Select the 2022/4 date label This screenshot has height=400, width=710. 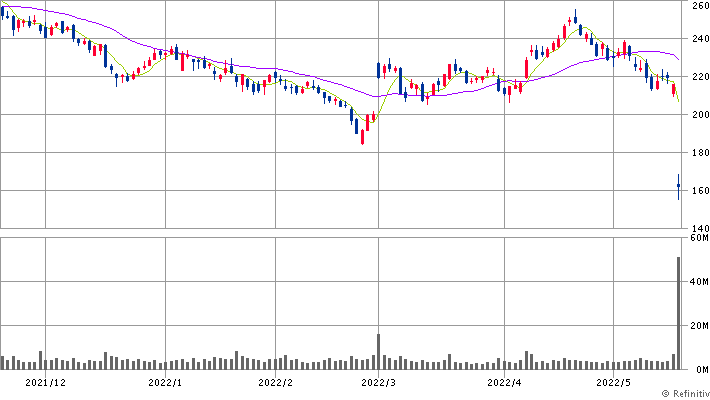point(505,382)
